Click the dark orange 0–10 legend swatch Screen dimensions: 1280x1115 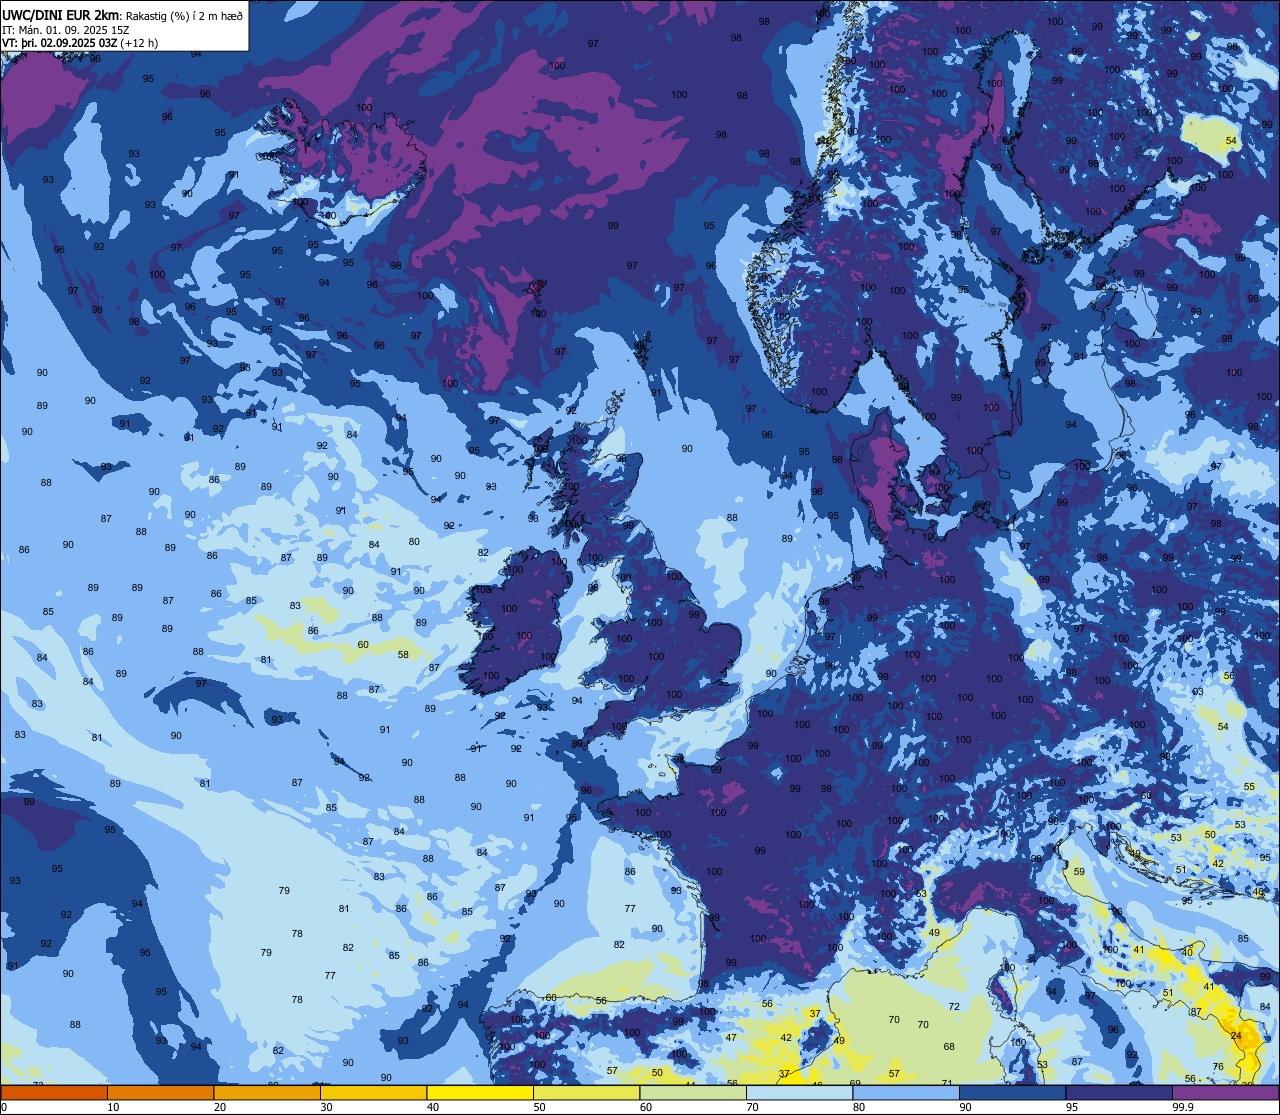(54, 1092)
